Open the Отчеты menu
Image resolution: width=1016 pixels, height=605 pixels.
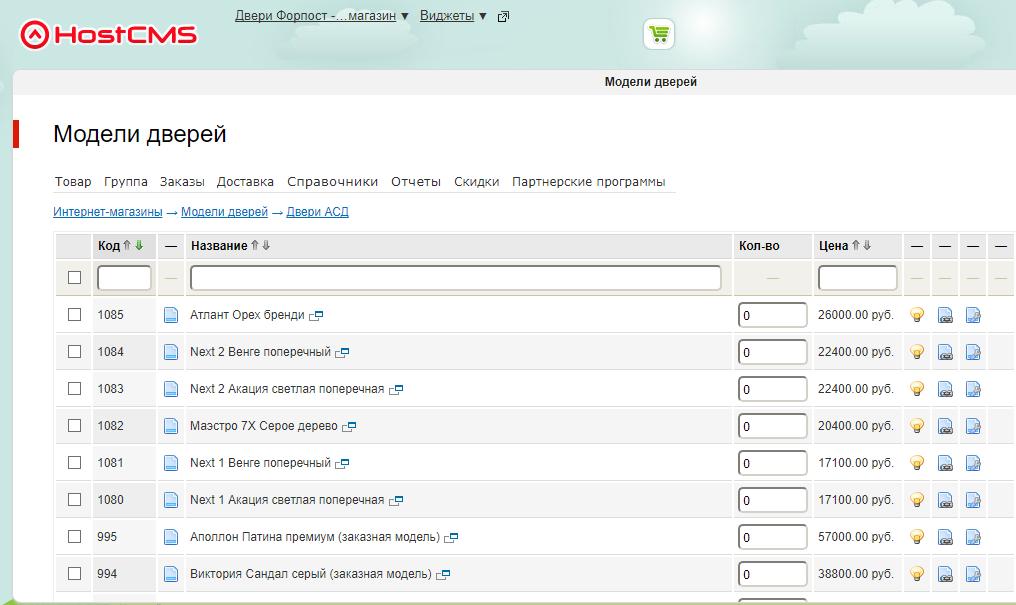pyautogui.click(x=415, y=182)
